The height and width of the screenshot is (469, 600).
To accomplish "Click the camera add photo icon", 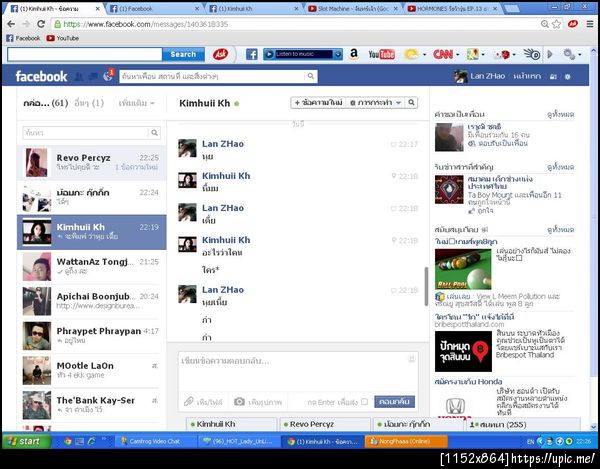I will point(239,402).
